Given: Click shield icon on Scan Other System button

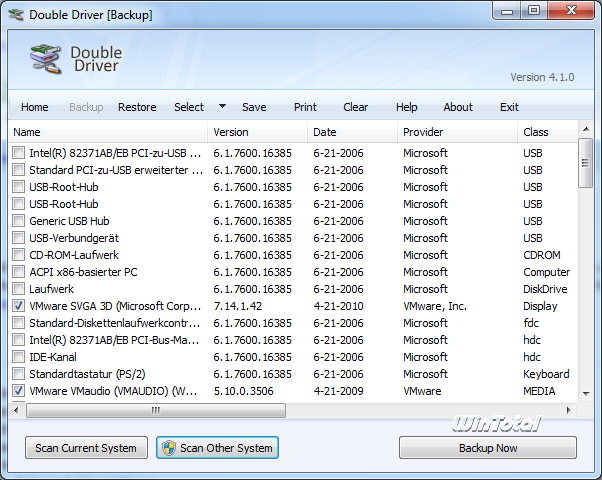Looking at the screenshot, I should point(169,448).
